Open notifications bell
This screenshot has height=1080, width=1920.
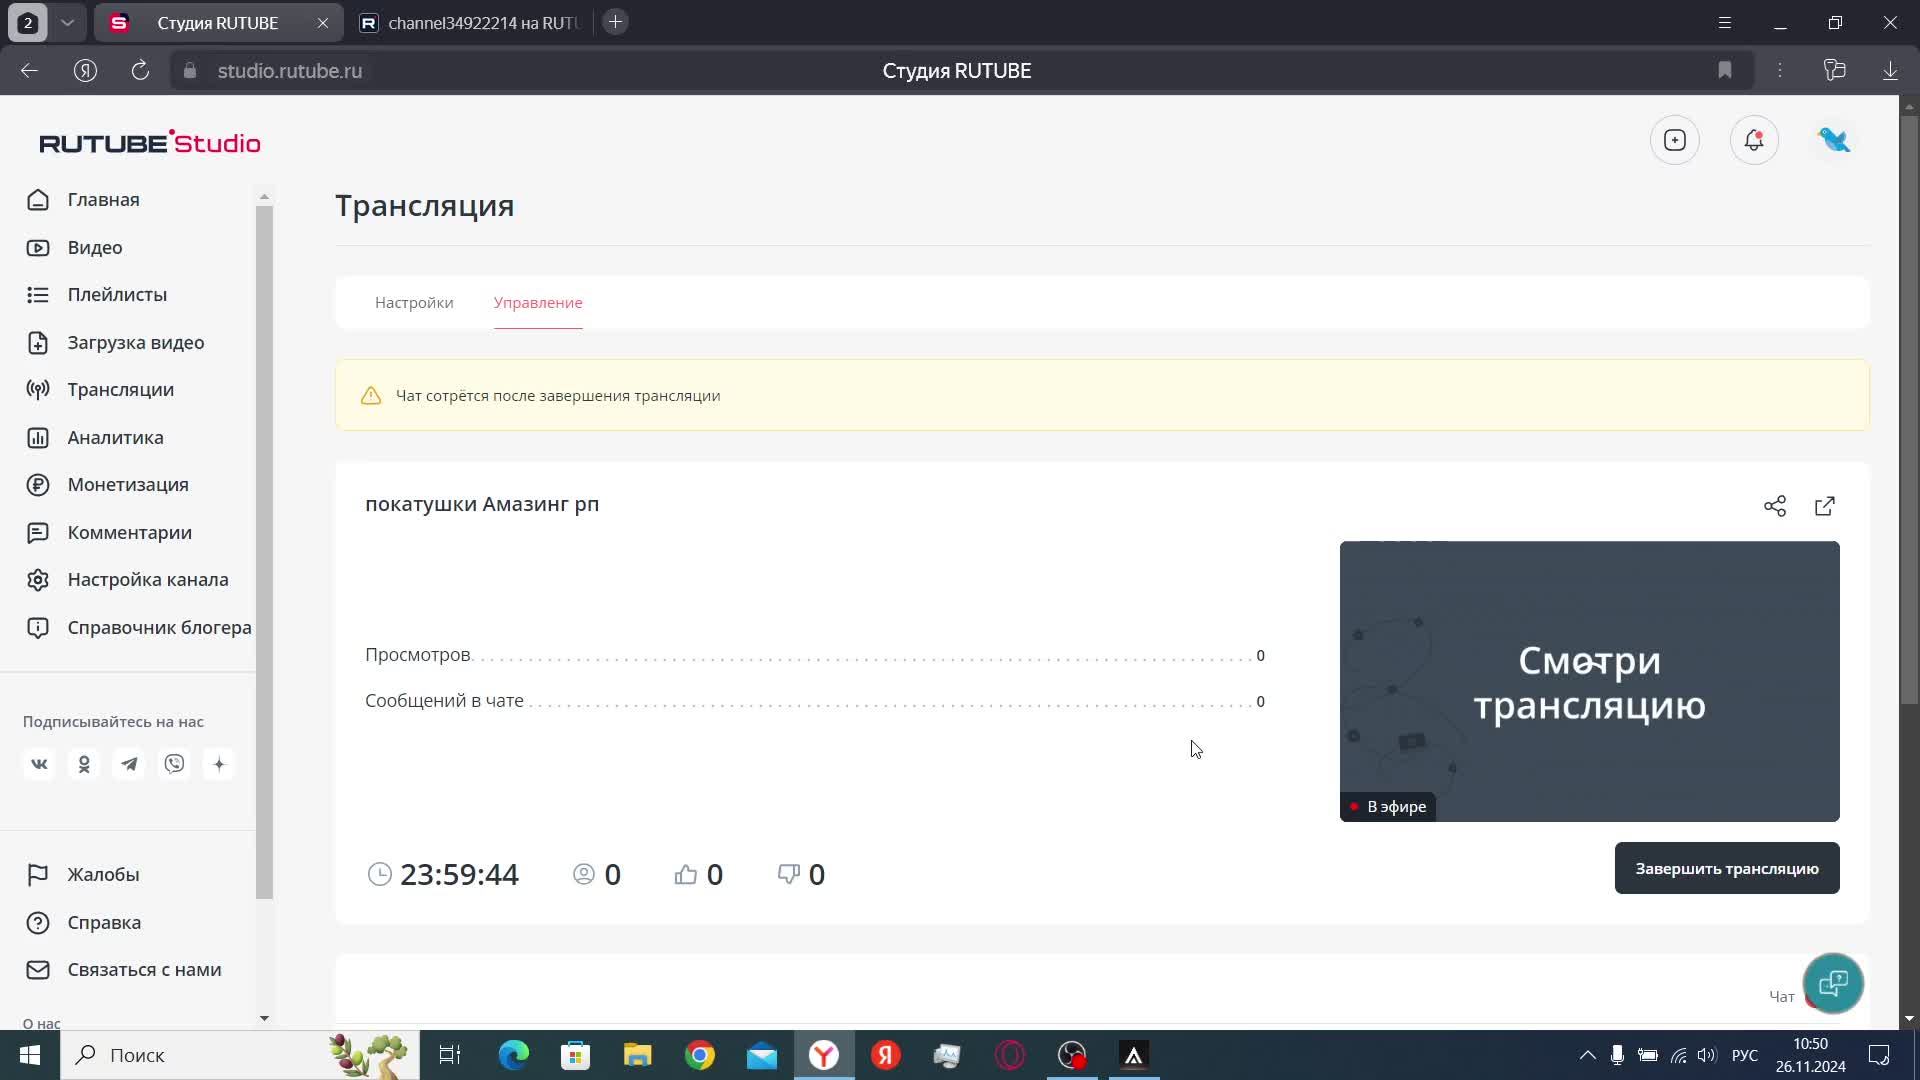(x=1754, y=140)
